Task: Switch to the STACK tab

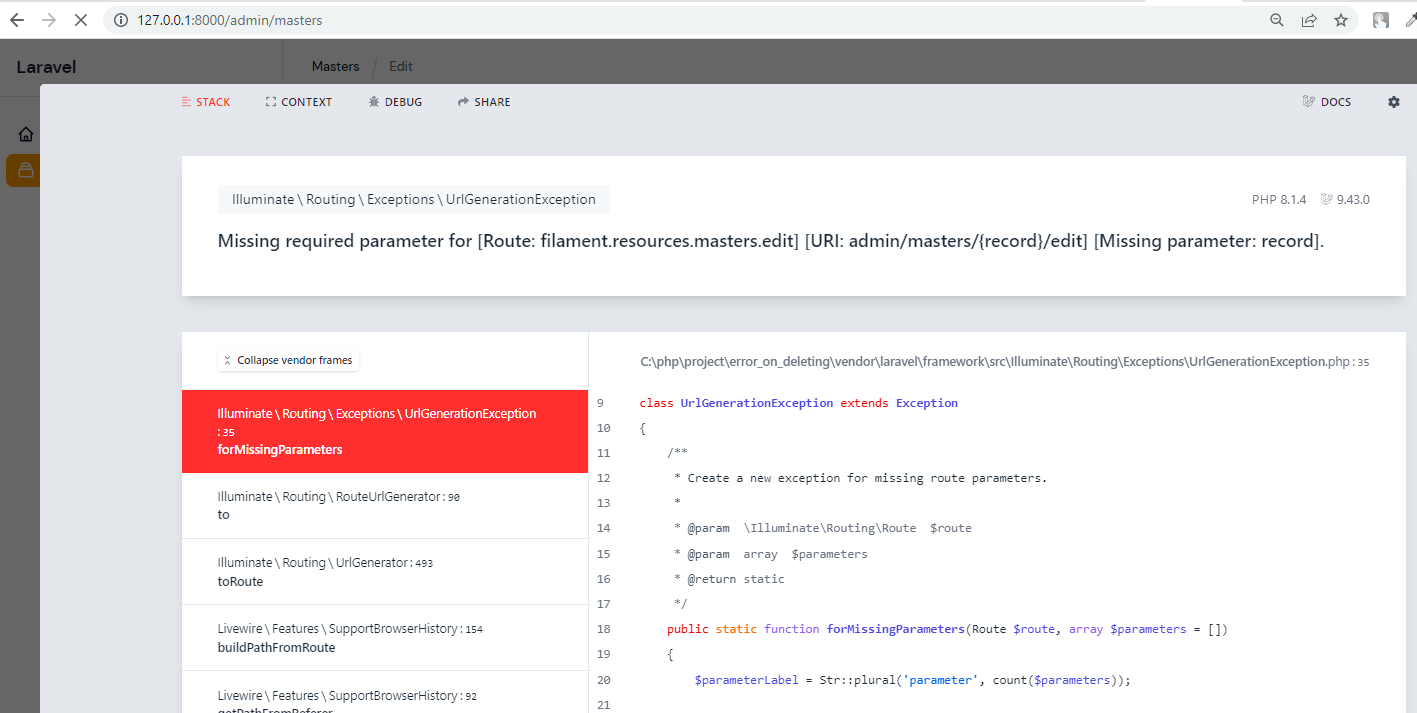Action: tap(206, 101)
